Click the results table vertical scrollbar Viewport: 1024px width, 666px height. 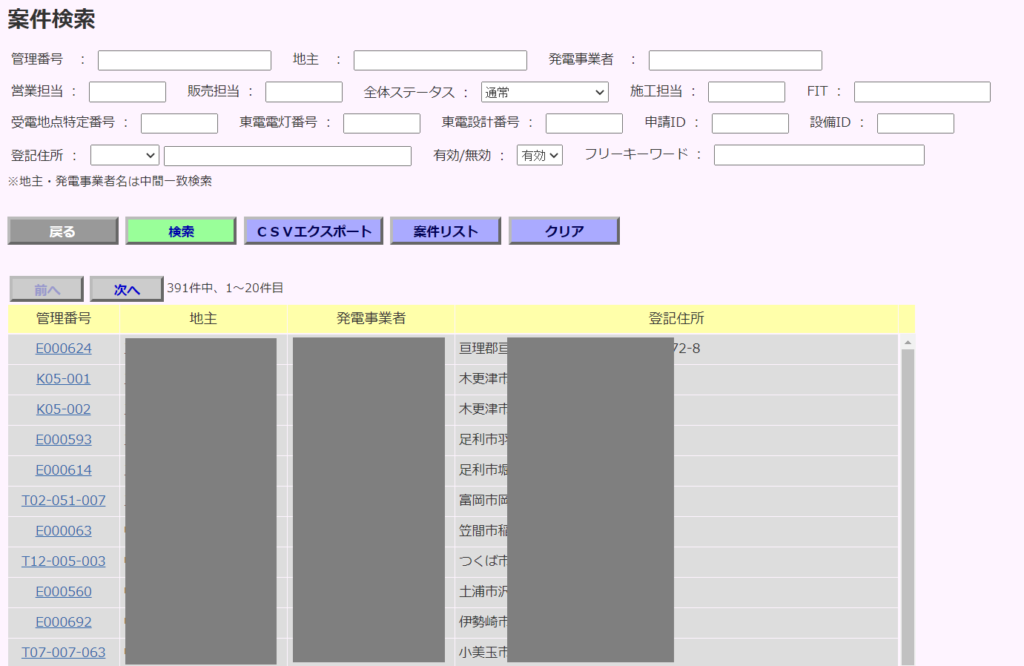point(907,500)
